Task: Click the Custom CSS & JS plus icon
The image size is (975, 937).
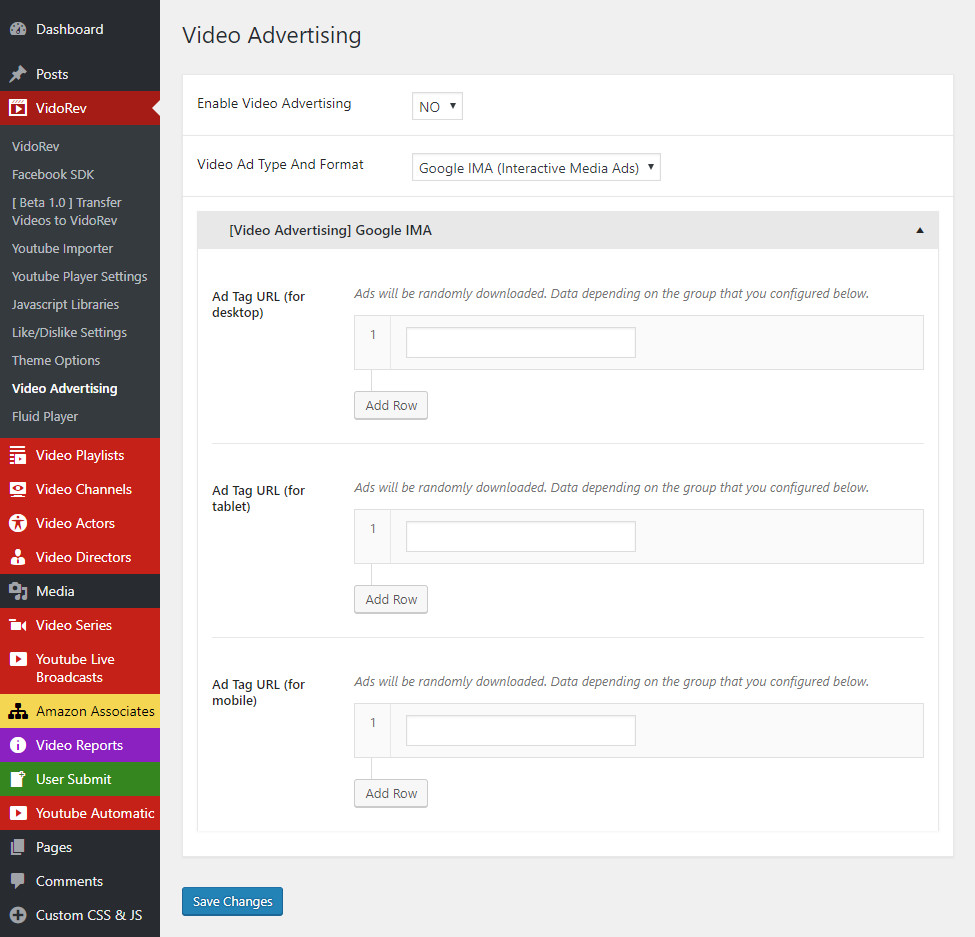Action: (18, 916)
